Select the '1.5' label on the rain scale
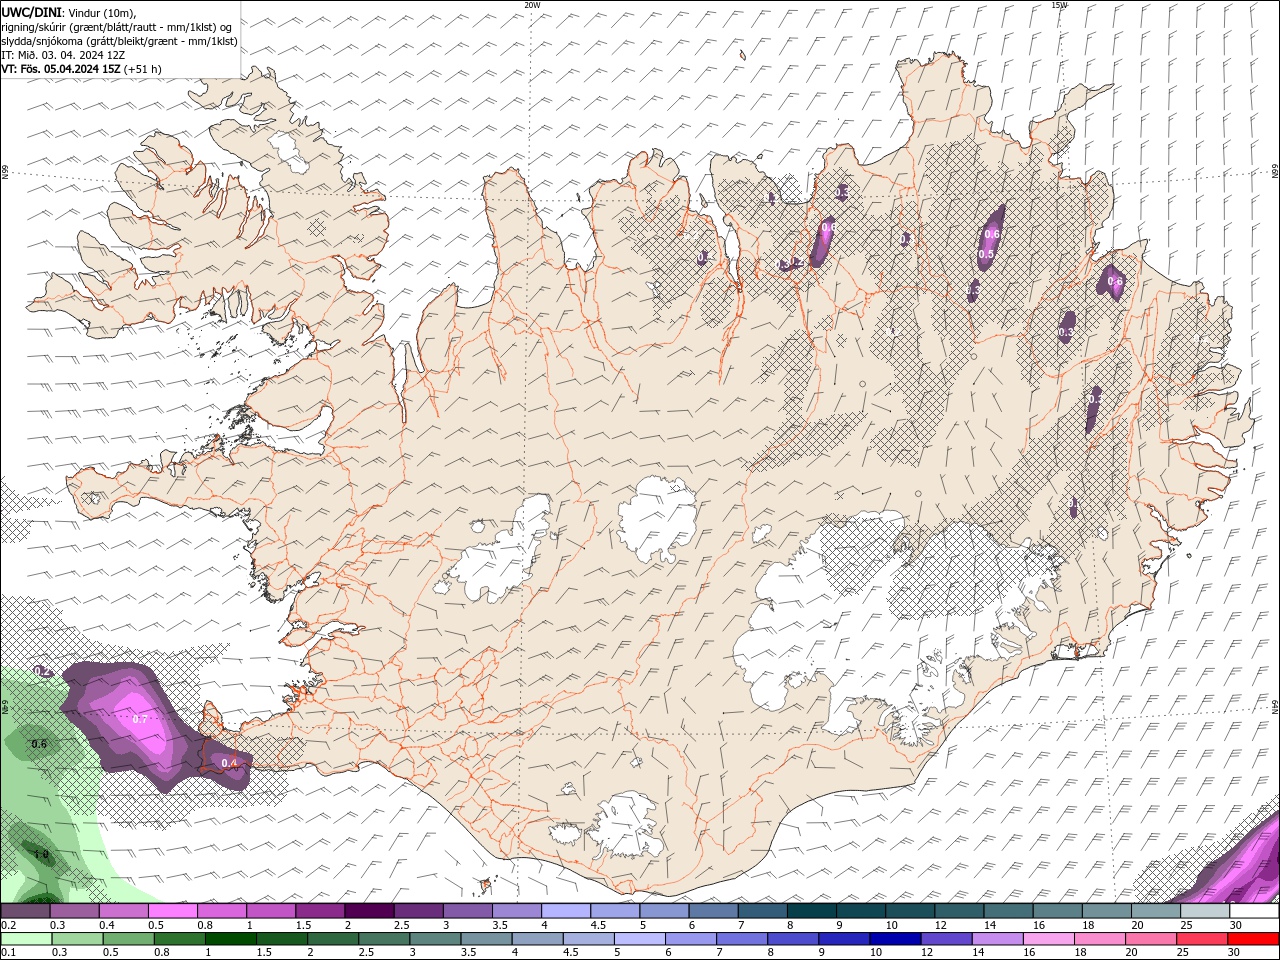The image size is (1280, 960). (x=264, y=953)
